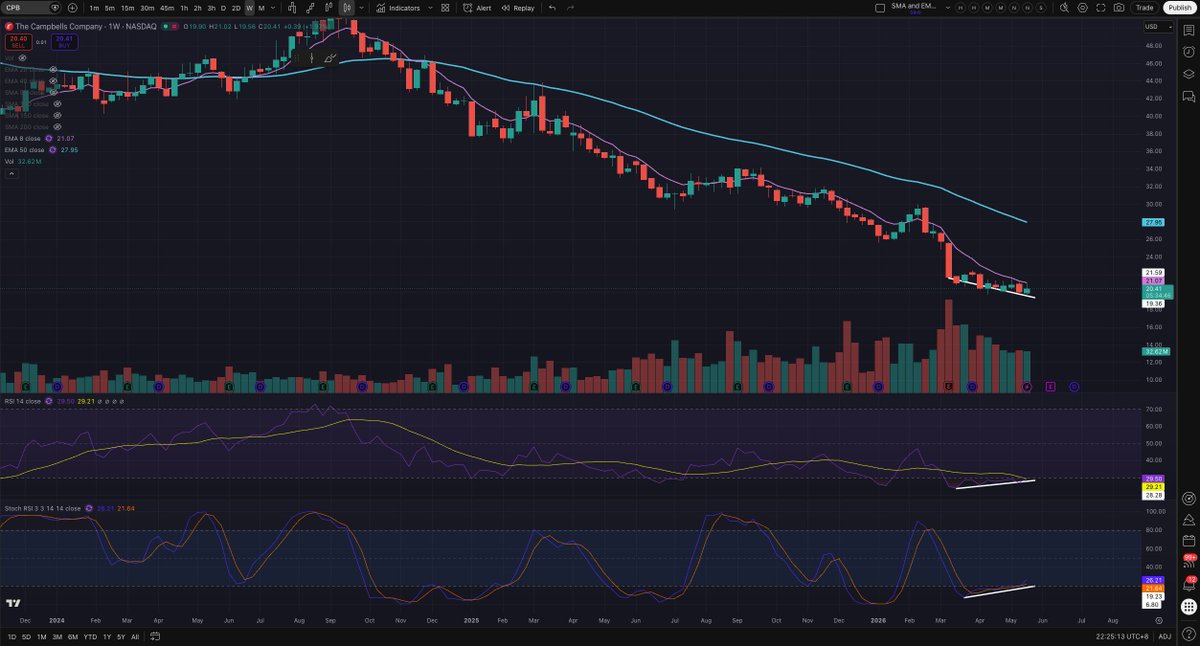Open the object tree layers icon
The image size is (1200, 646).
(1188, 73)
